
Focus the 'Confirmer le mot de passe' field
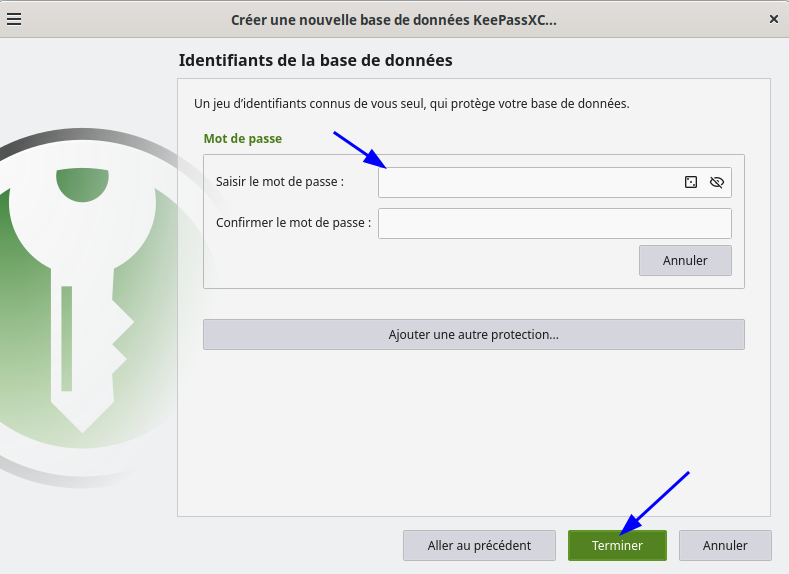554,223
